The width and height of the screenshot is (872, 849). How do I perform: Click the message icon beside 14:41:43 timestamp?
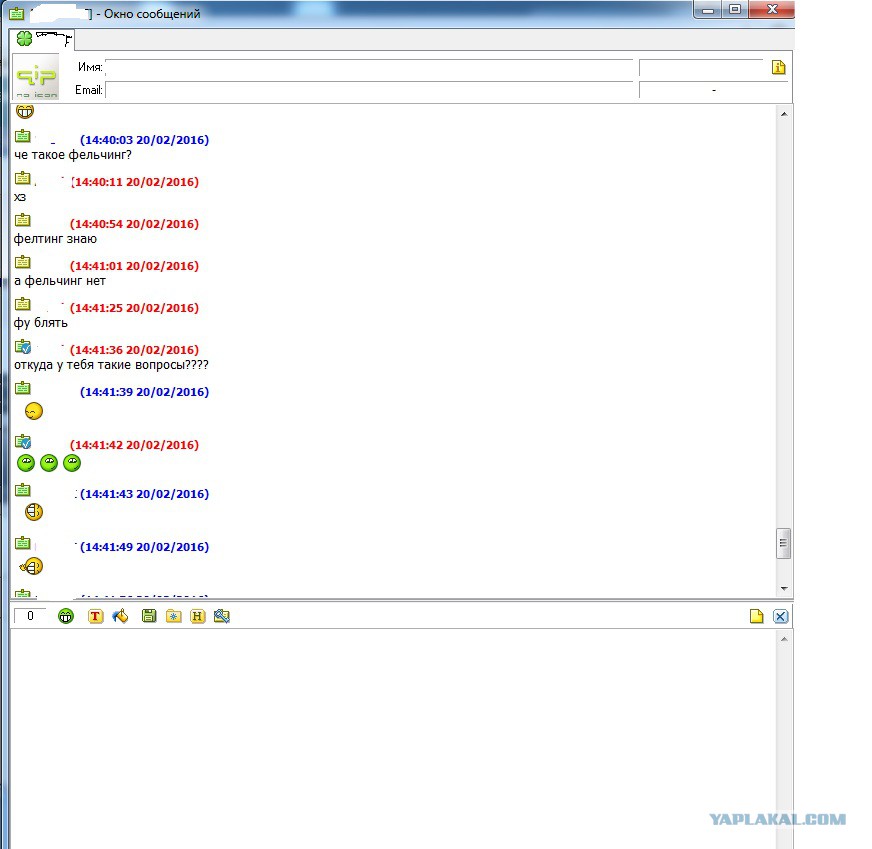coord(23,490)
